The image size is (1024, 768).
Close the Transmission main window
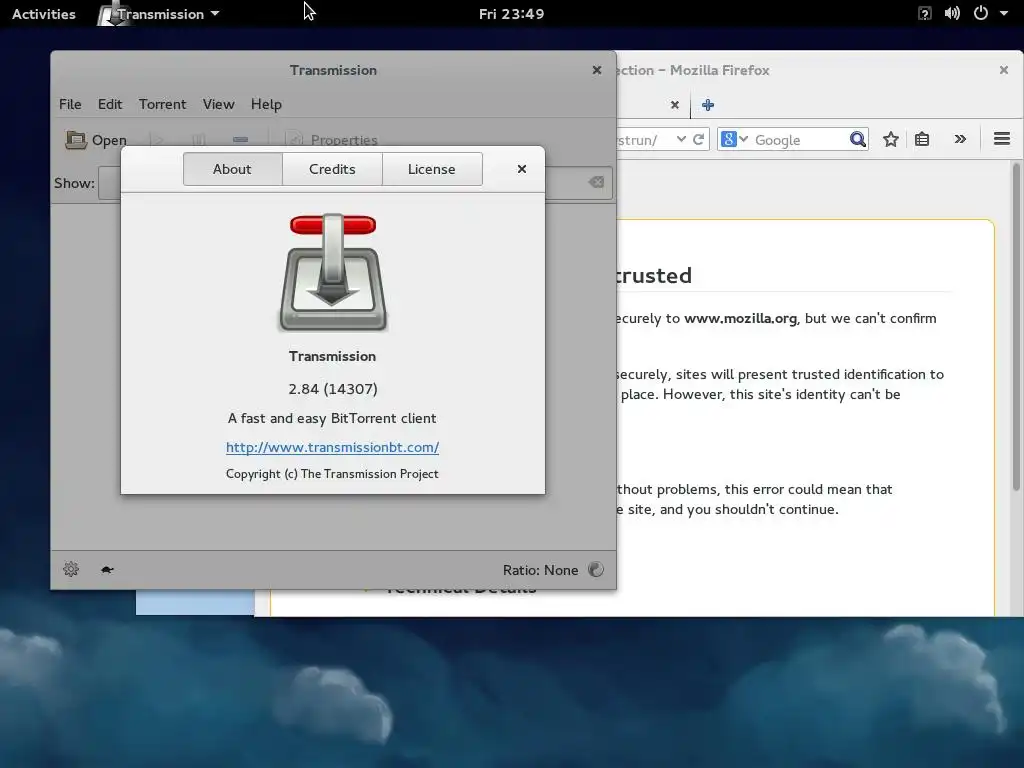596,70
